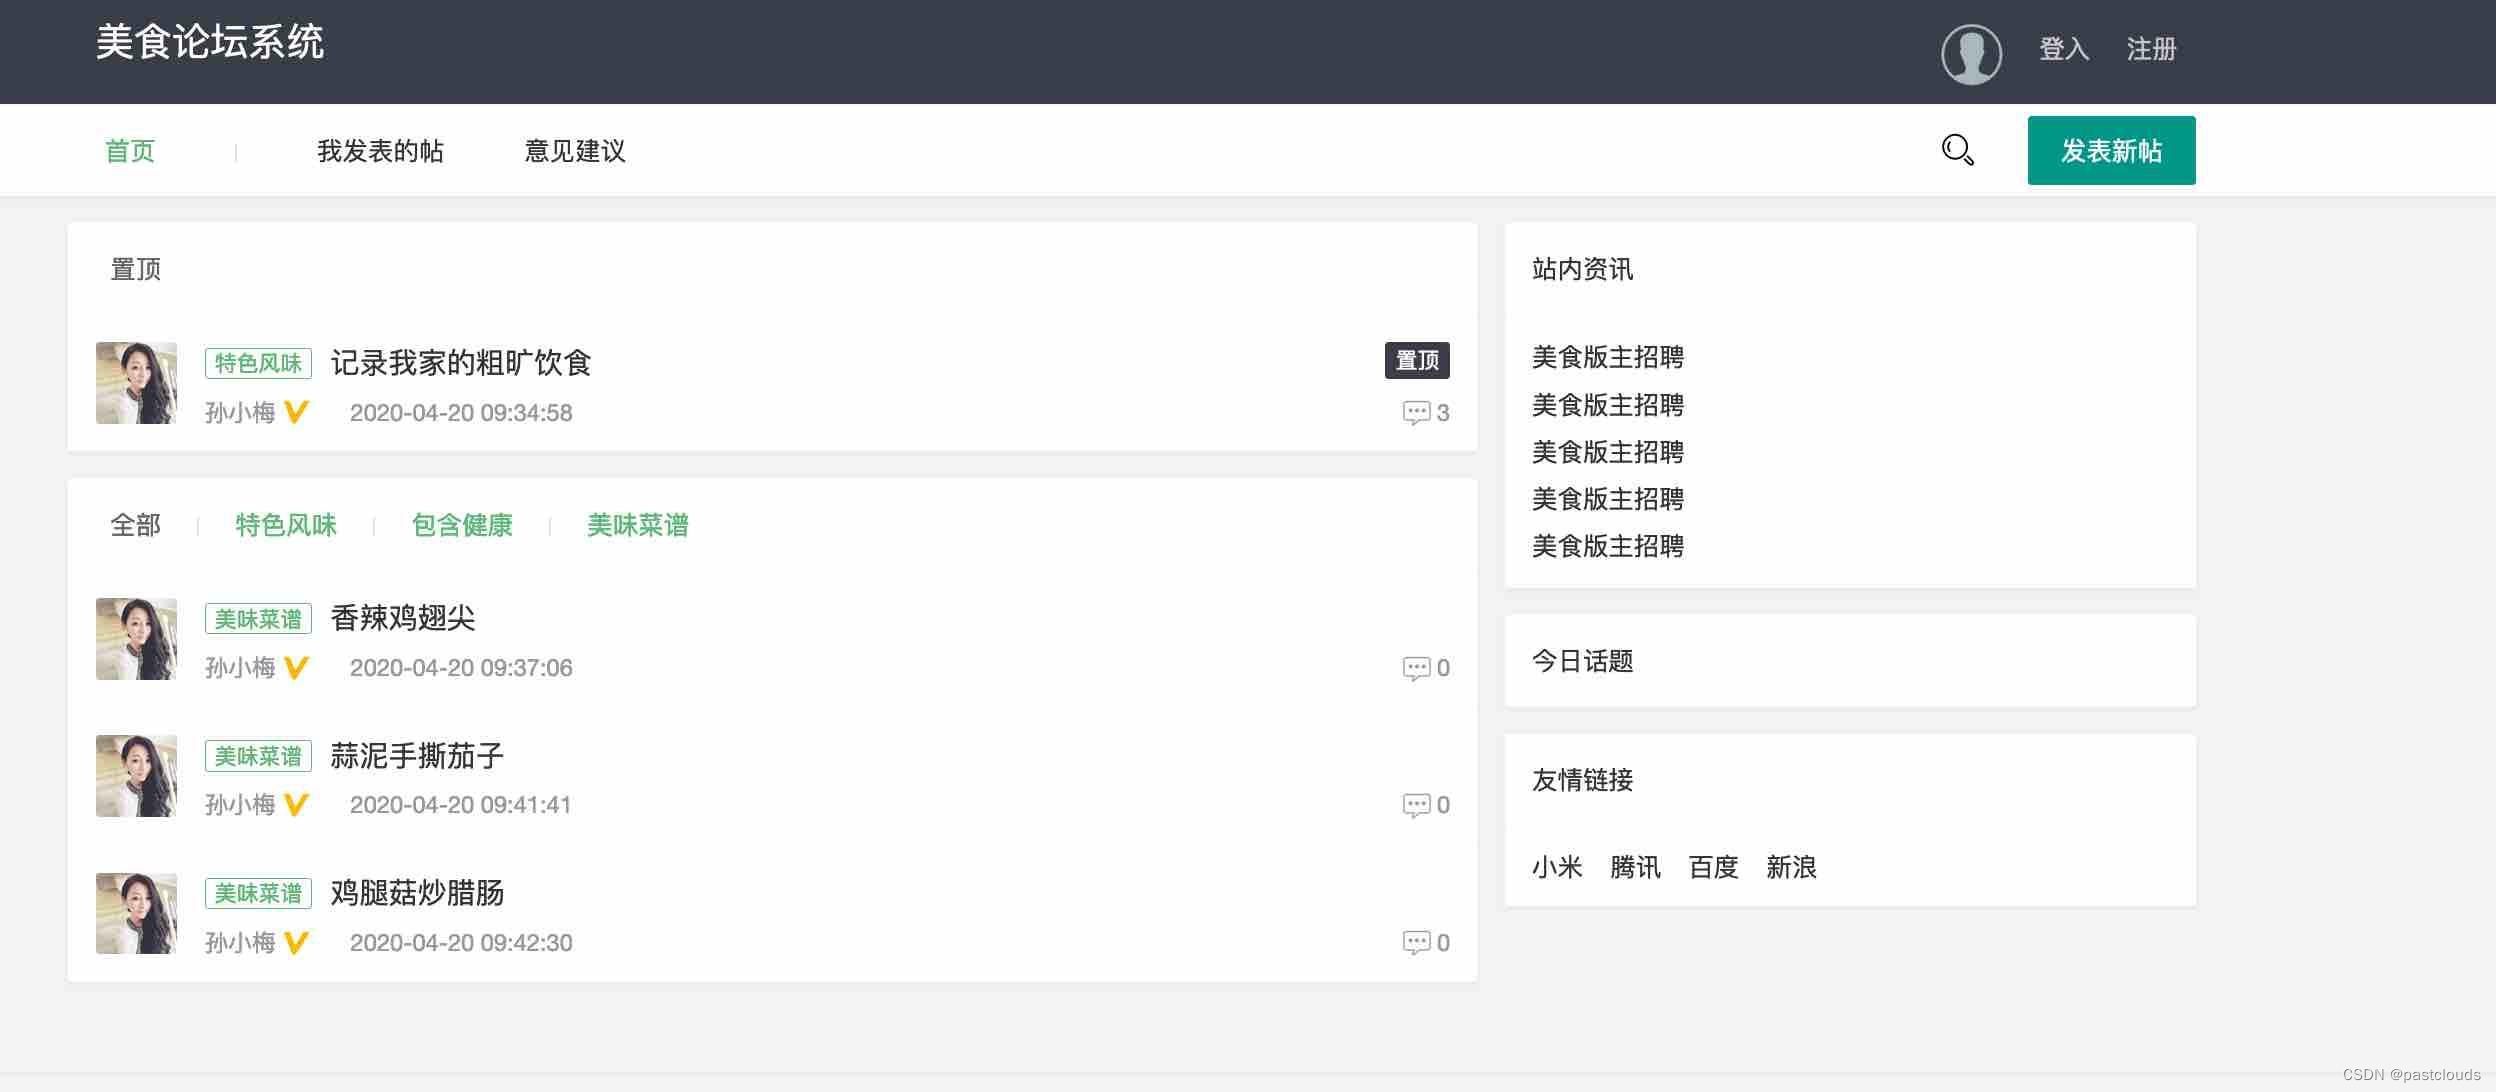Click VIP badge next to pinned post author
The height and width of the screenshot is (1092, 2496).
[x=296, y=412]
